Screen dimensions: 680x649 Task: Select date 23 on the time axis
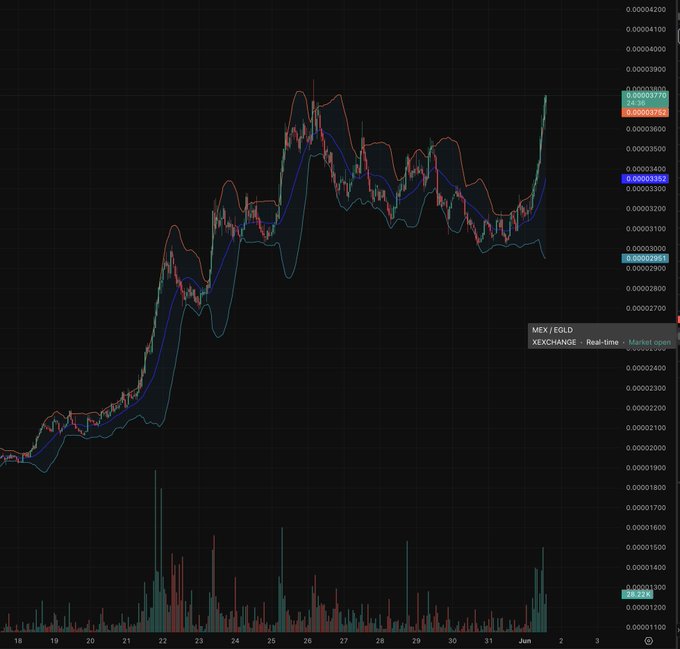pyautogui.click(x=199, y=641)
